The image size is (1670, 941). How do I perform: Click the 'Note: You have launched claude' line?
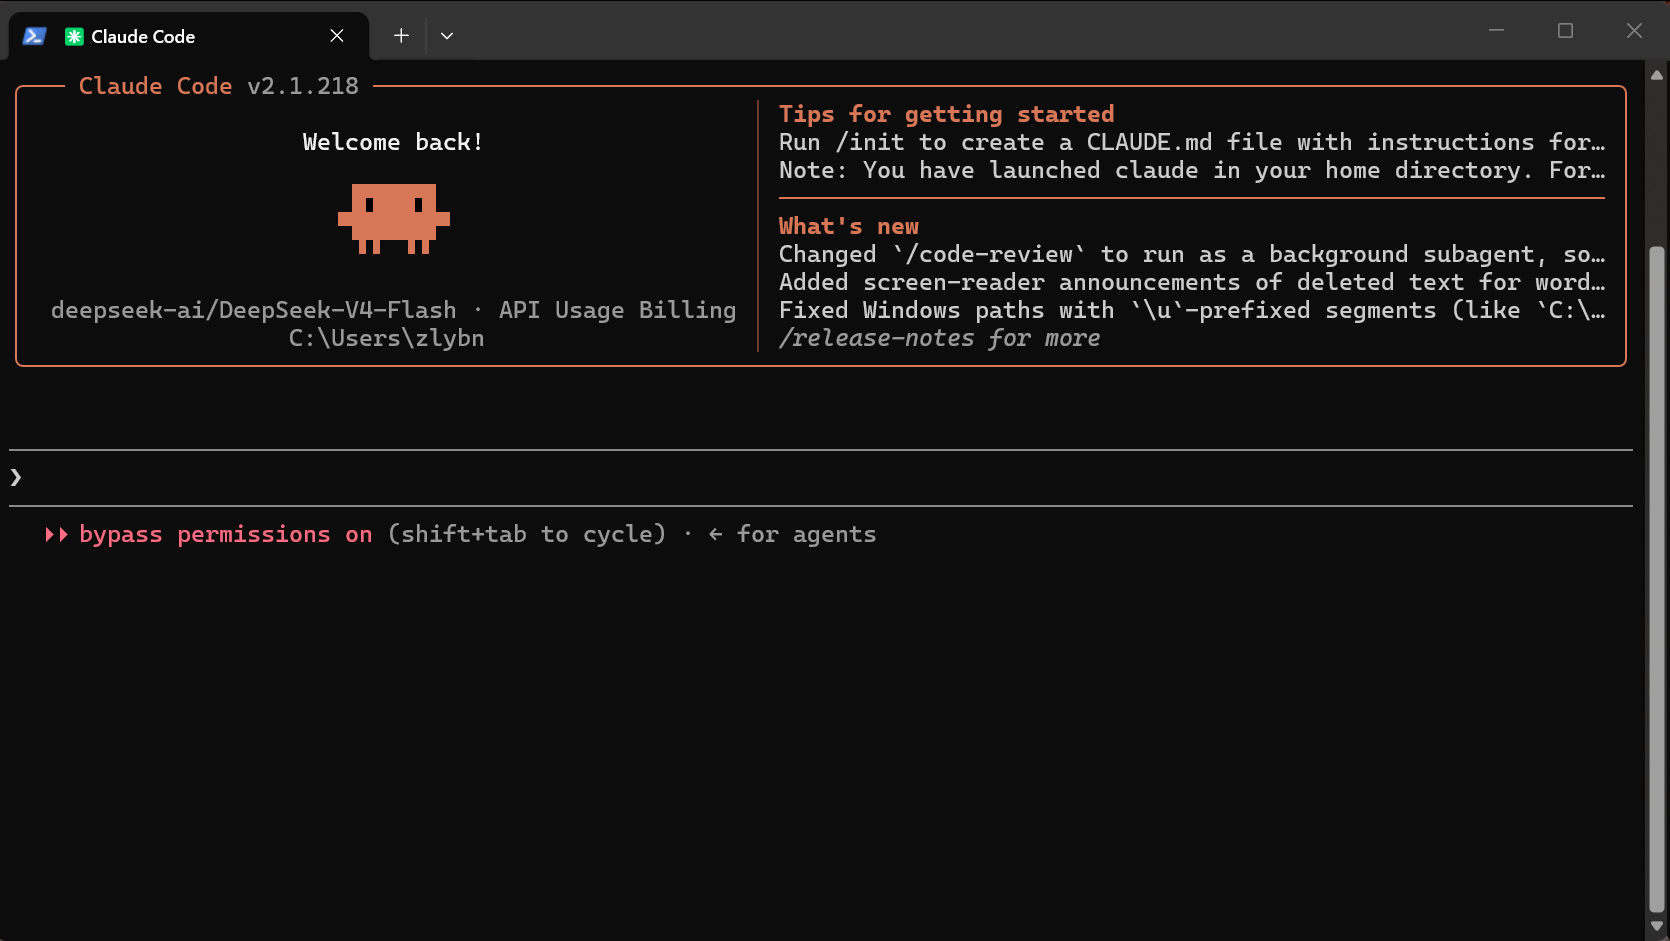[x=1192, y=170]
